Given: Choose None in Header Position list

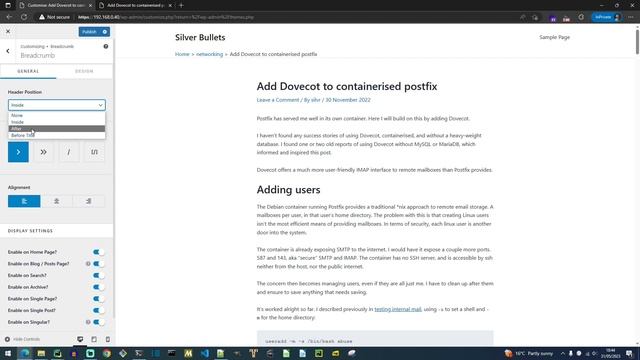Looking at the screenshot, I should point(57,116).
